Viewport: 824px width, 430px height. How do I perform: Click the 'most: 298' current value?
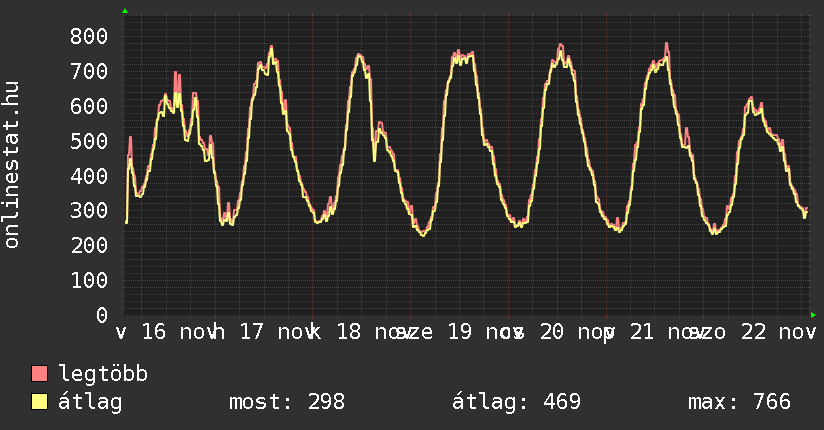click(287, 403)
